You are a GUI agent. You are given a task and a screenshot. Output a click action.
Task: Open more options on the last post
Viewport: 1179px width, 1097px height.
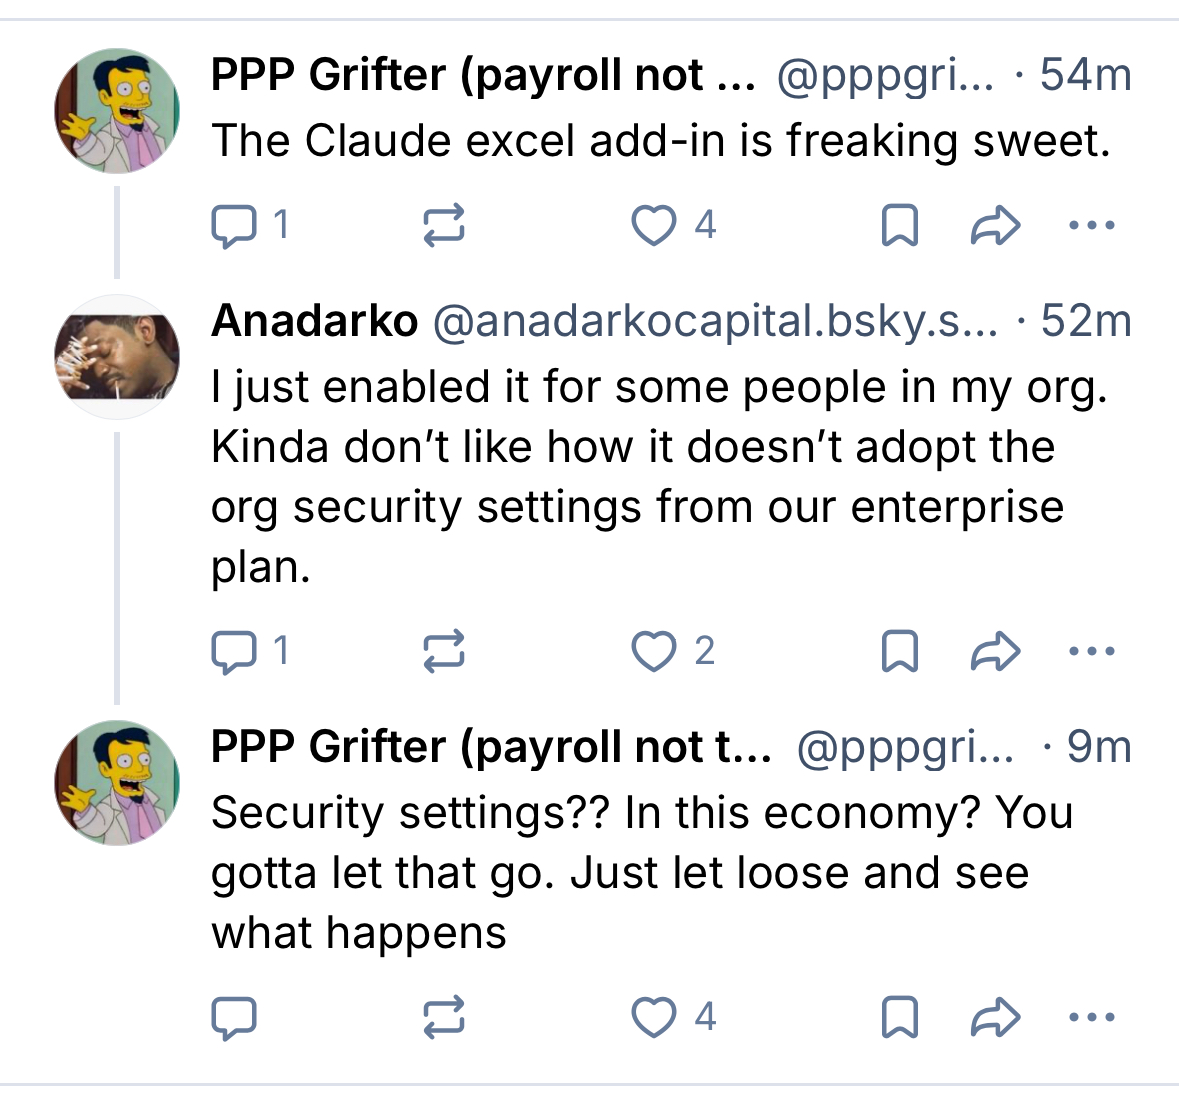tap(1091, 1017)
